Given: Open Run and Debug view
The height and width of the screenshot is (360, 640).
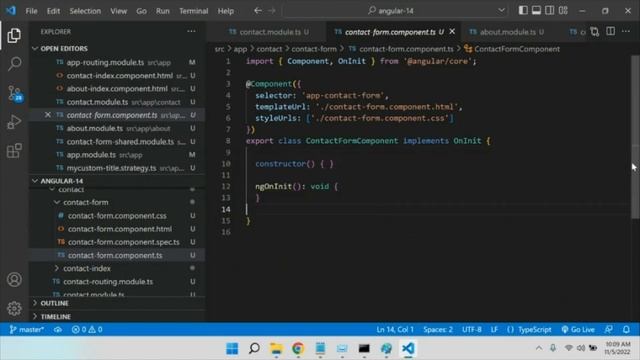Looking at the screenshot, I should point(14,122).
